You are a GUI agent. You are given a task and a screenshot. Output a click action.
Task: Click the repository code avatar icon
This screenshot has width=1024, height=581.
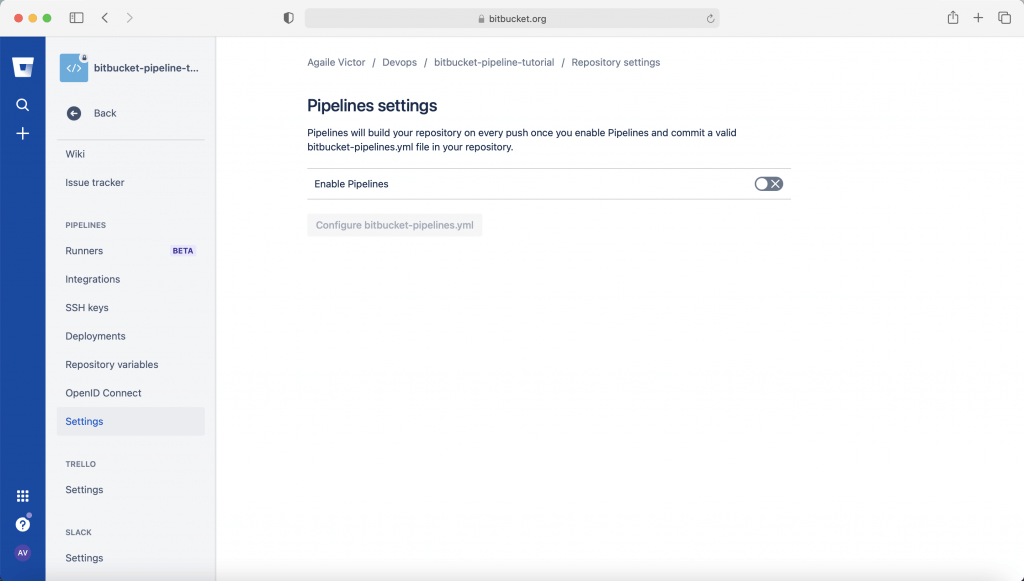click(74, 68)
